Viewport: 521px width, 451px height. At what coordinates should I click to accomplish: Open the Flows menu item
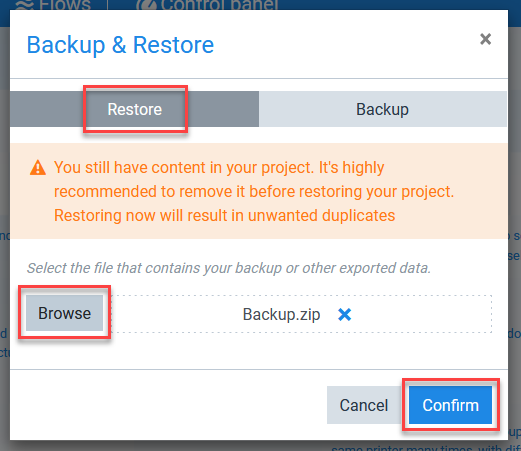point(53,5)
